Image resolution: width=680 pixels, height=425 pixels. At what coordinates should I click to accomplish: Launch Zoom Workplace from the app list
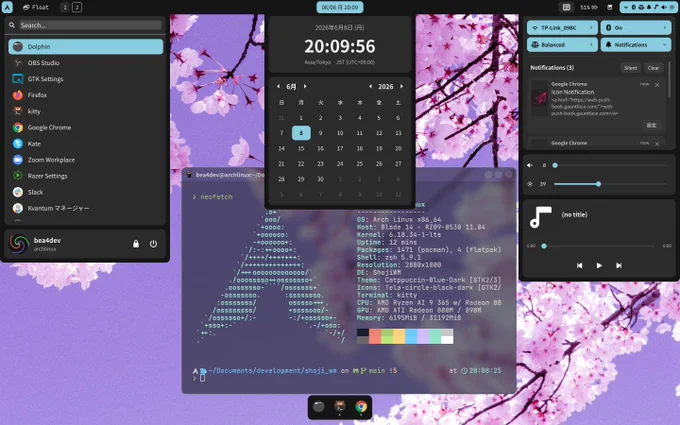tap(86, 160)
